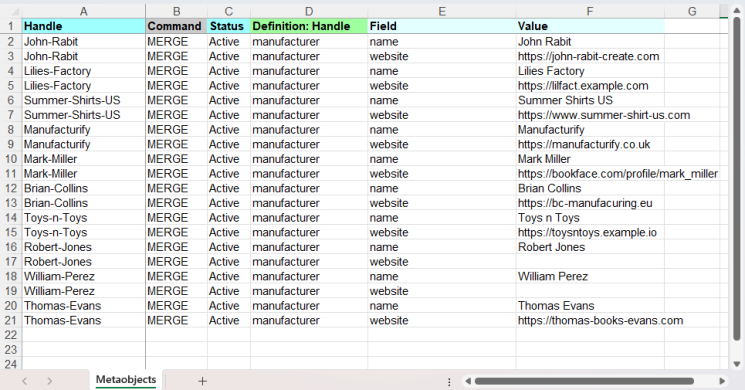The width and height of the screenshot is (745, 390).
Task: Select row 11 header
Action: tap(11, 174)
